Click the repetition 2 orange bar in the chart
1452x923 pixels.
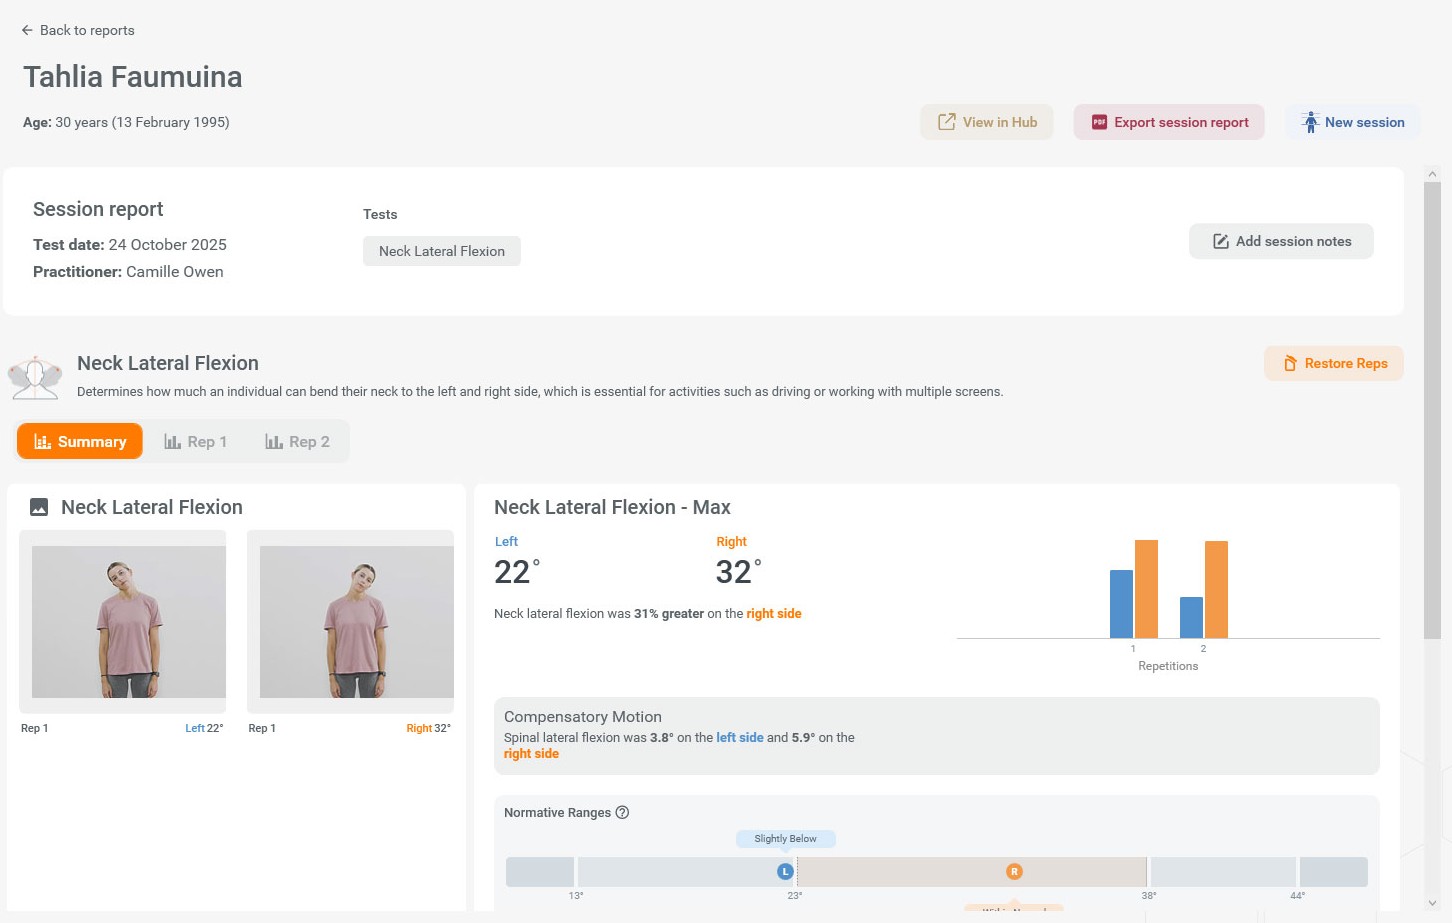[x=1216, y=589]
